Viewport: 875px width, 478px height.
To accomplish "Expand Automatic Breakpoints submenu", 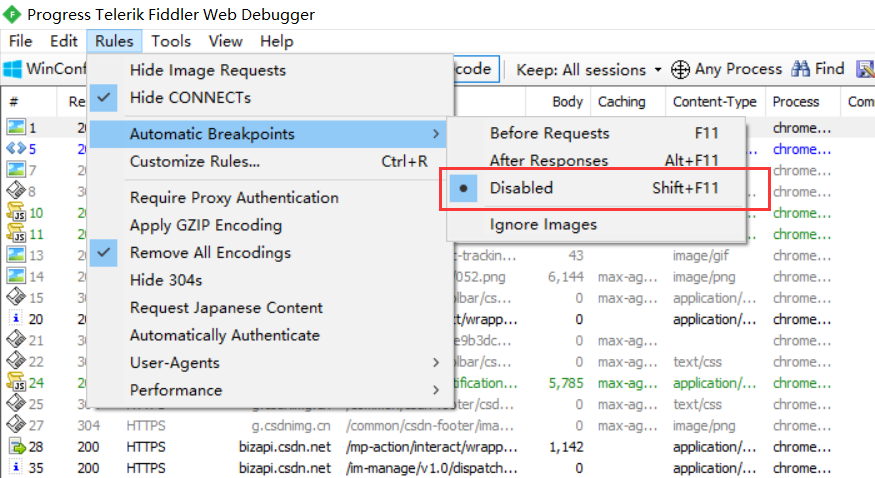I will [x=268, y=134].
